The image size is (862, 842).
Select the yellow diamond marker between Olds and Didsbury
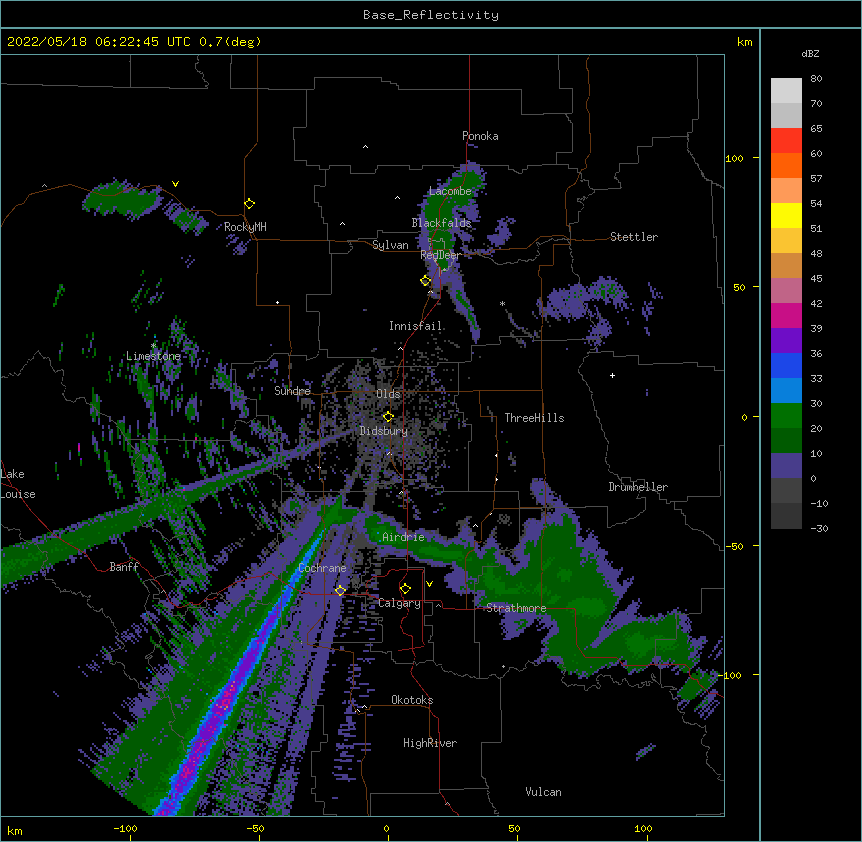tap(388, 417)
